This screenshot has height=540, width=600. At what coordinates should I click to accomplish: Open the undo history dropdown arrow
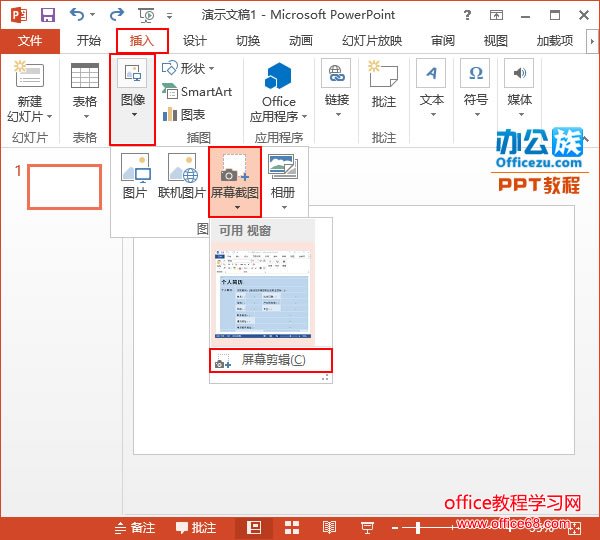pyautogui.click(x=93, y=15)
